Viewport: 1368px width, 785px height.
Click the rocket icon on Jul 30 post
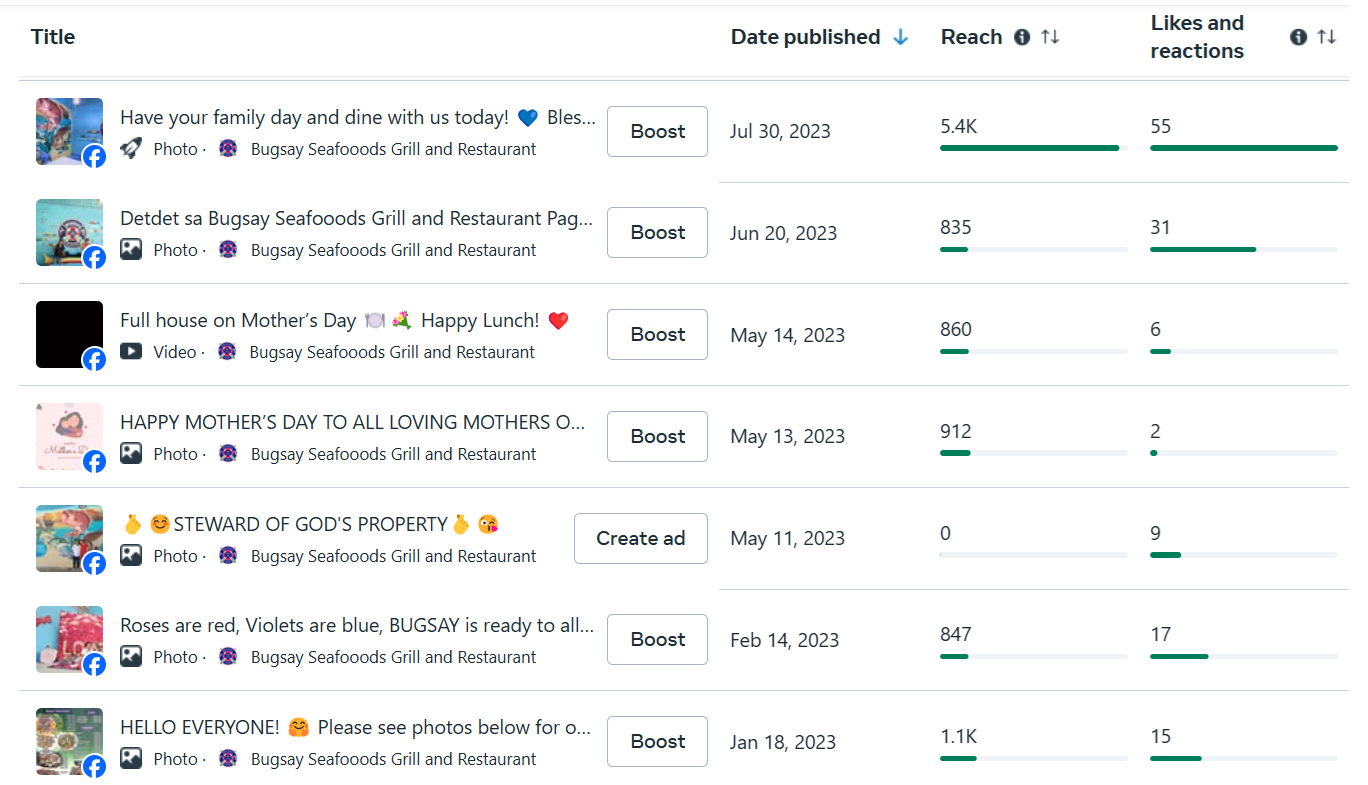point(131,149)
